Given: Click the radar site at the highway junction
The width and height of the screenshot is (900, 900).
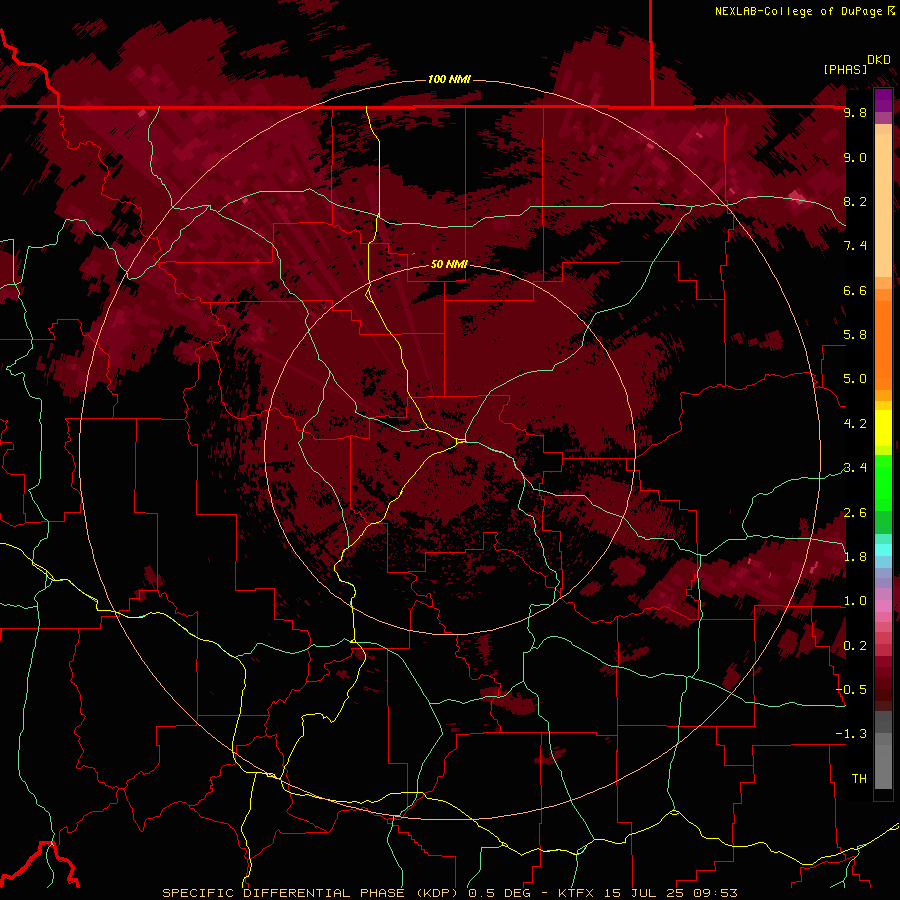Looking at the screenshot, I should coord(461,440).
